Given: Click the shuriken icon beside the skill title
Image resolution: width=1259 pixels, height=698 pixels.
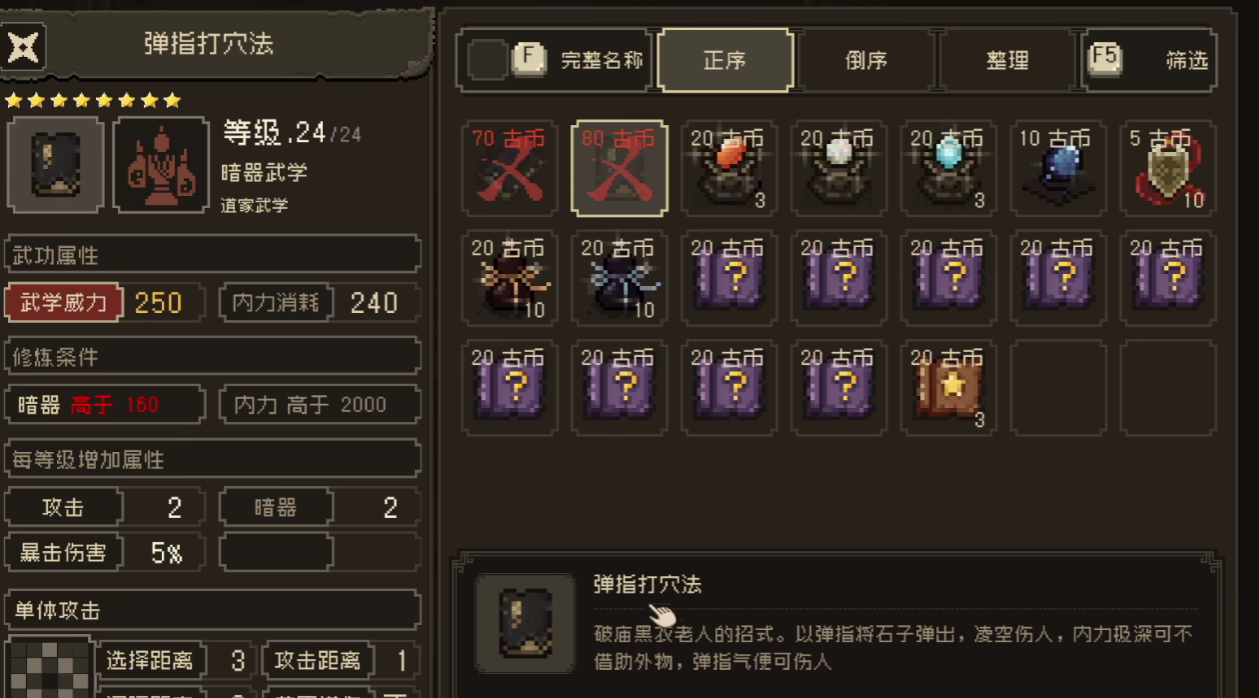Looking at the screenshot, I should pyautogui.click(x=22, y=46).
